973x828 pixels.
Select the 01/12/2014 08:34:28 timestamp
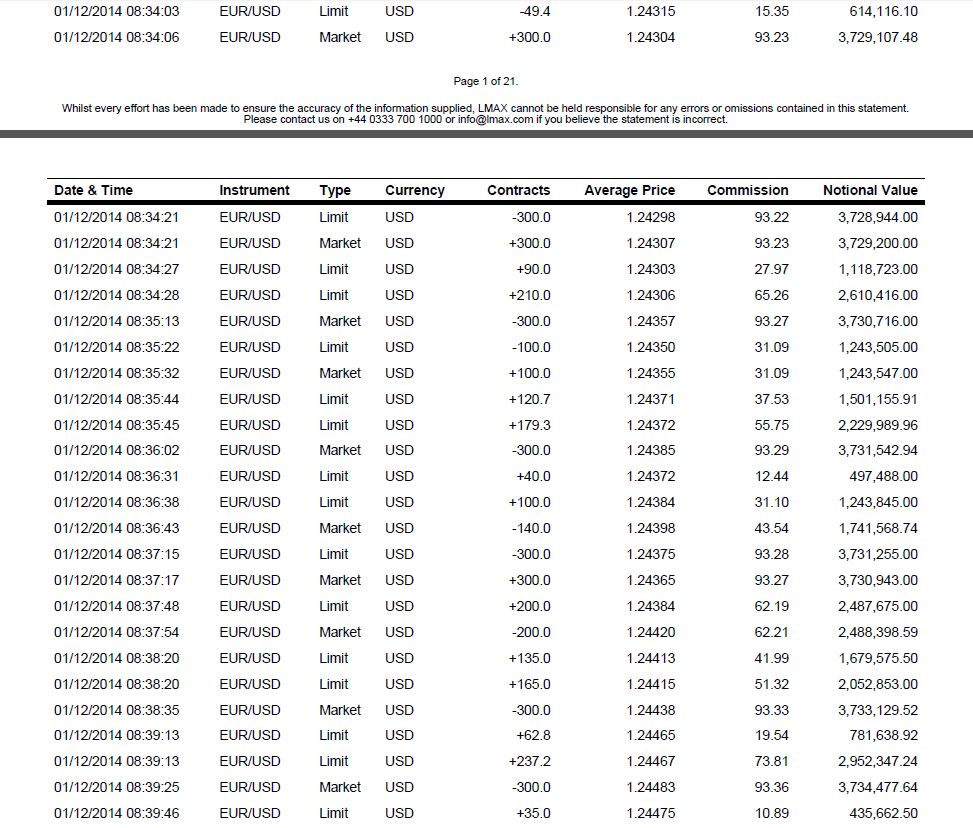click(117, 295)
